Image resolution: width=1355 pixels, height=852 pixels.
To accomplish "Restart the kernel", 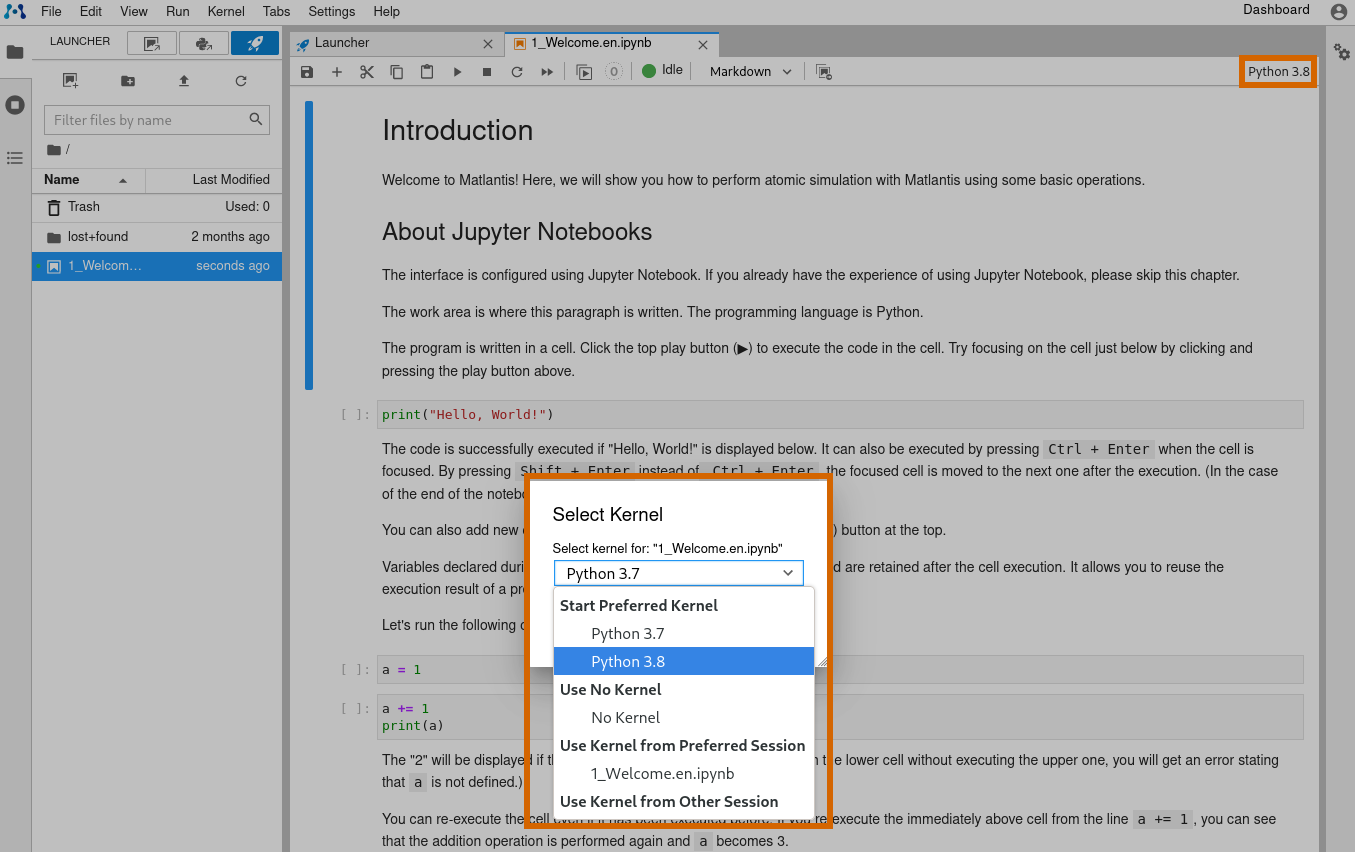I will pyautogui.click(x=517, y=72).
